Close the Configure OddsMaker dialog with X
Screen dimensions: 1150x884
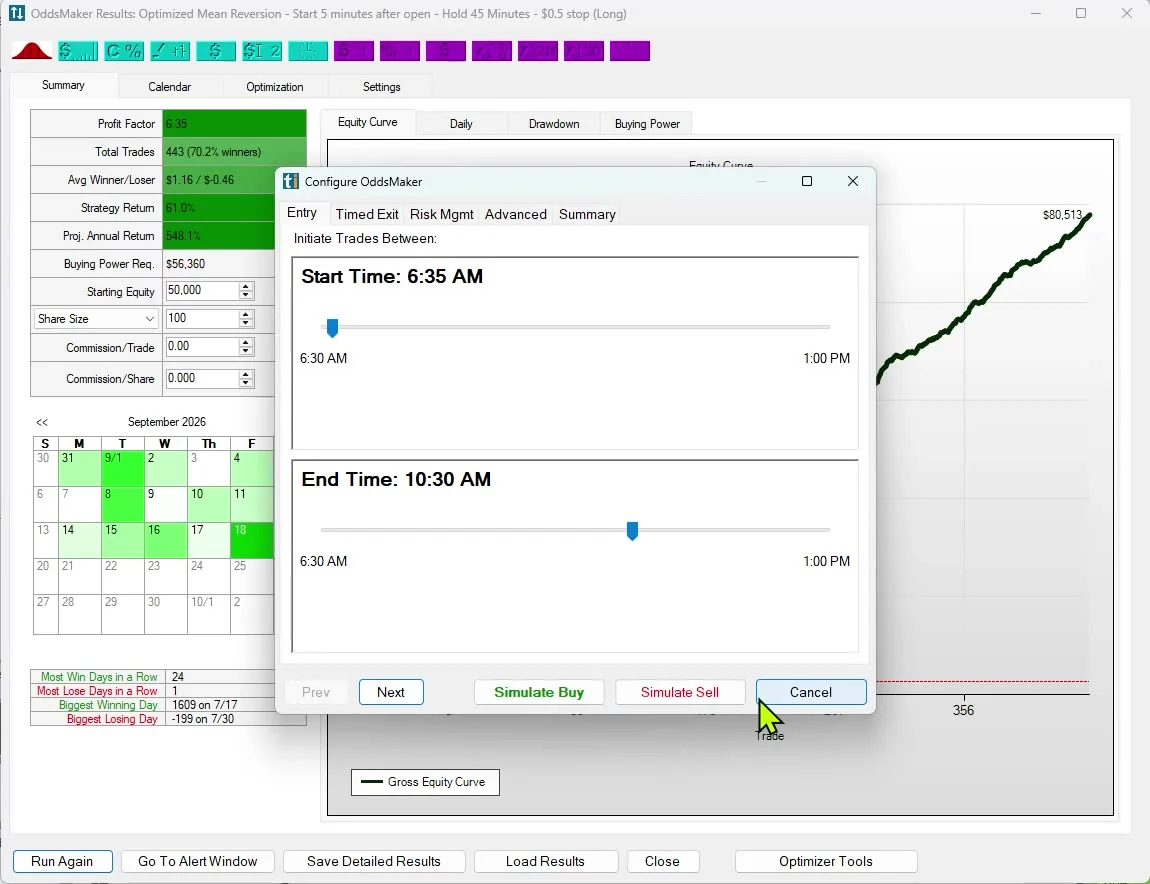pyautogui.click(x=852, y=181)
